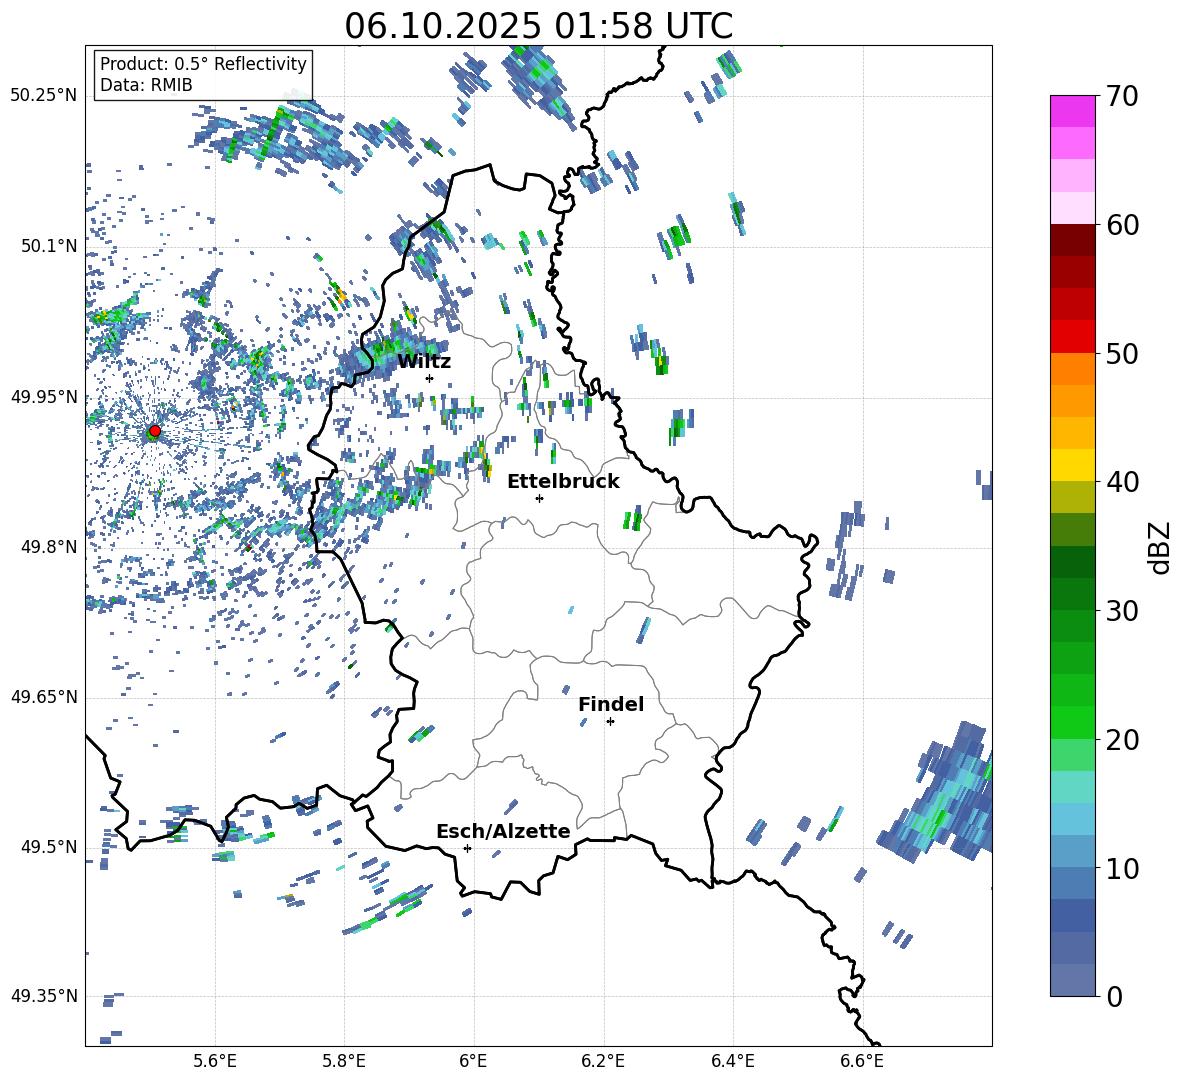The image size is (1184, 1081).
Task: Click the 70 tick on colorbar
Action: (x=1122, y=96)
